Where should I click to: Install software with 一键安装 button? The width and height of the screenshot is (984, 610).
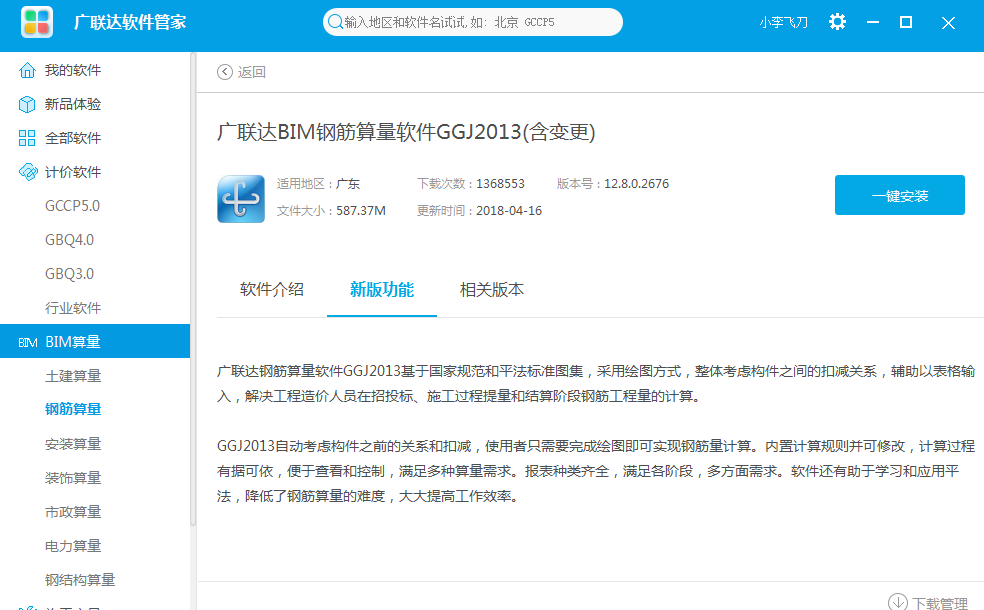899,195
